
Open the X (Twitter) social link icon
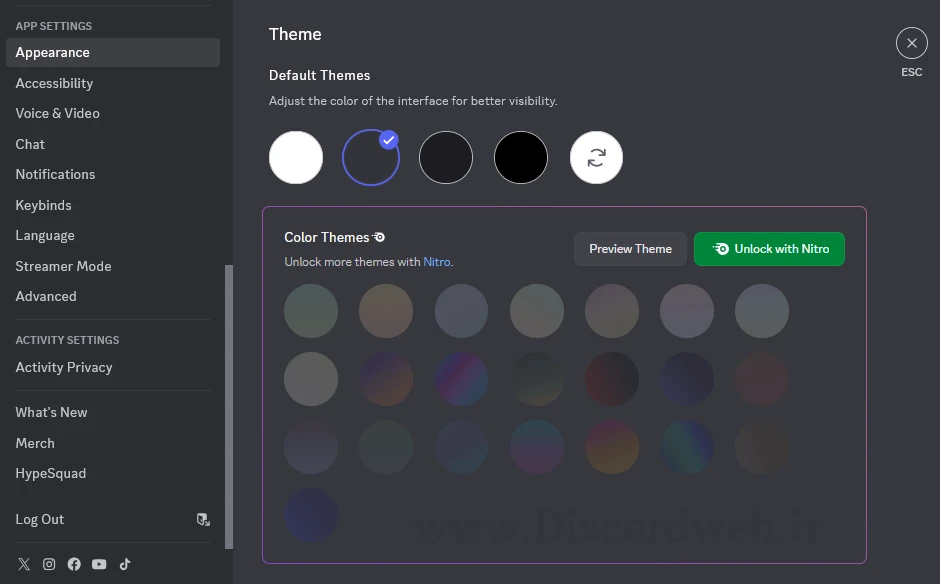pos(24,564)
